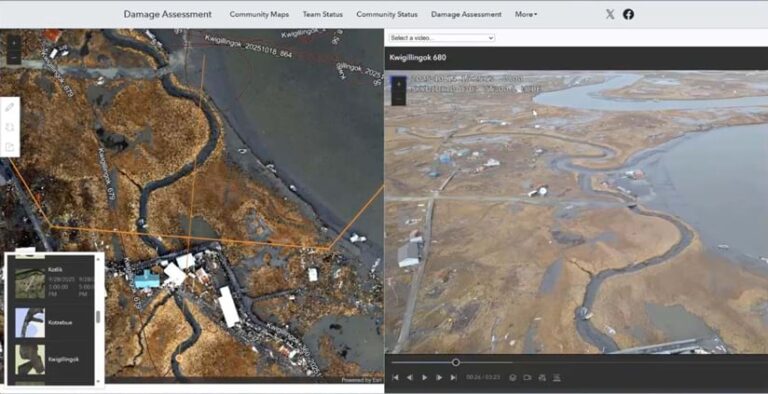
Task: Click the Kotzebue bookmark label
Action: (x=60, y=323)
